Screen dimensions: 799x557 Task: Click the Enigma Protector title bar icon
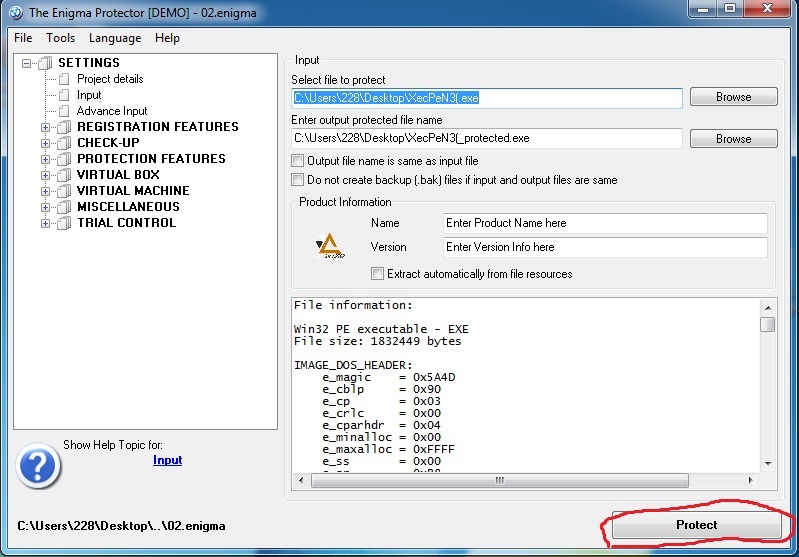[15, 12]
